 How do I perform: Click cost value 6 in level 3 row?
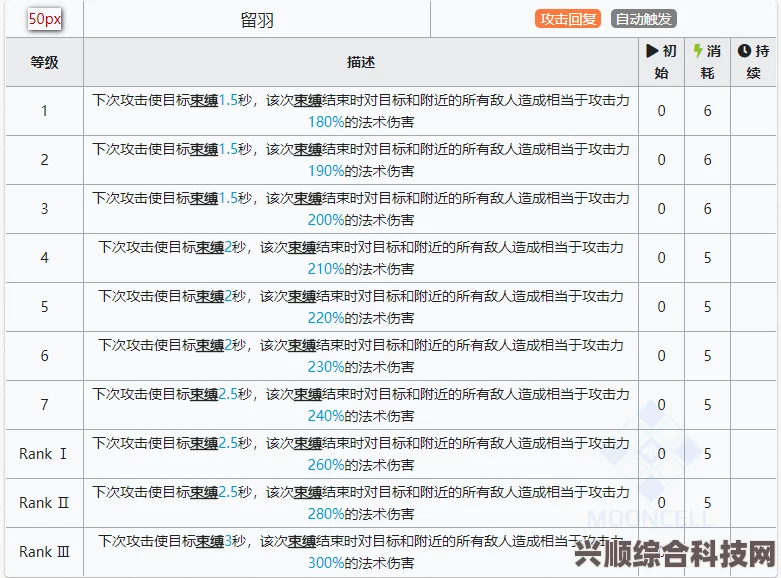point(707,208)
